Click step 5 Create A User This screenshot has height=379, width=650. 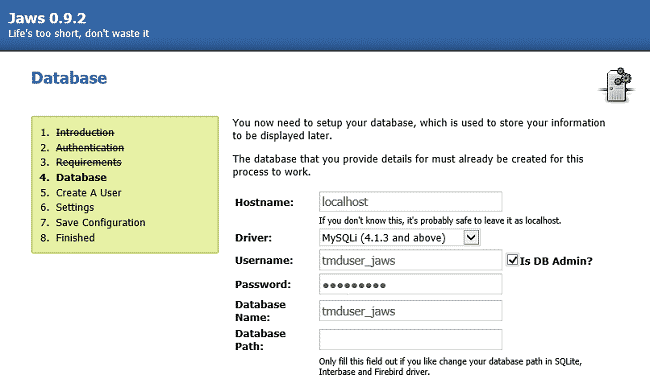(x=89, y=193)
